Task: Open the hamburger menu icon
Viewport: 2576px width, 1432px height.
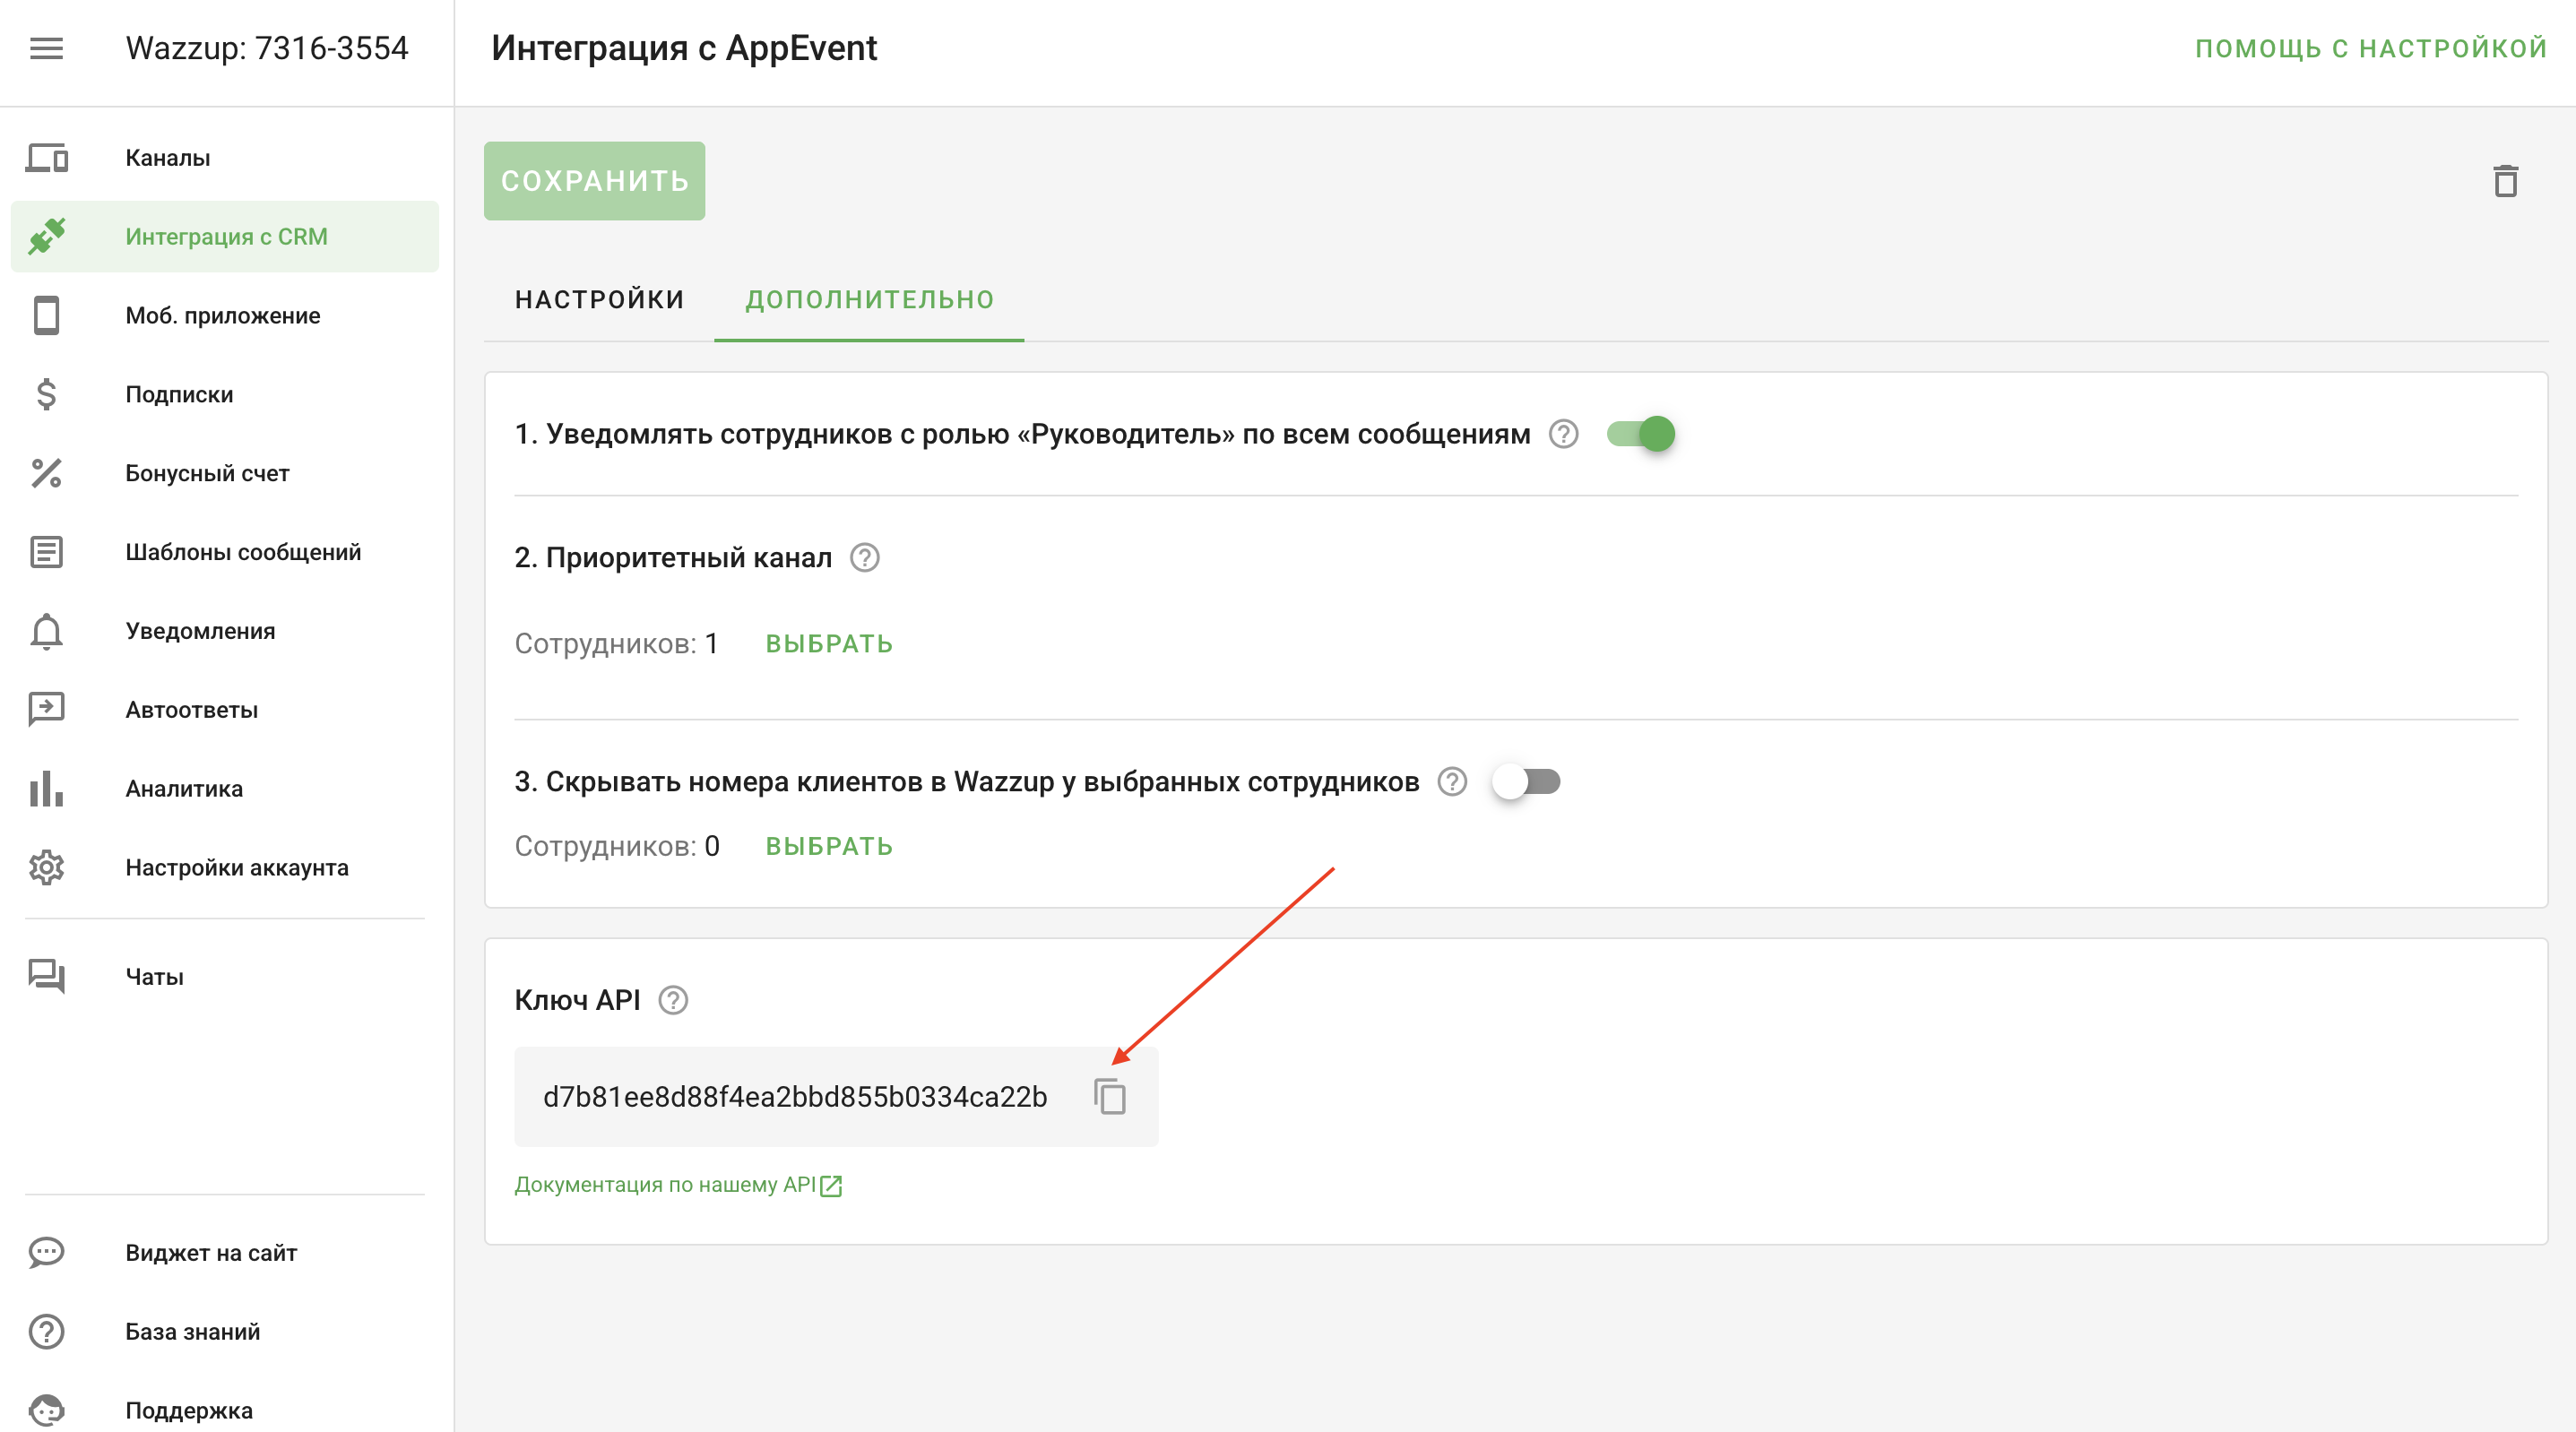Action: (x=47, y=48)
